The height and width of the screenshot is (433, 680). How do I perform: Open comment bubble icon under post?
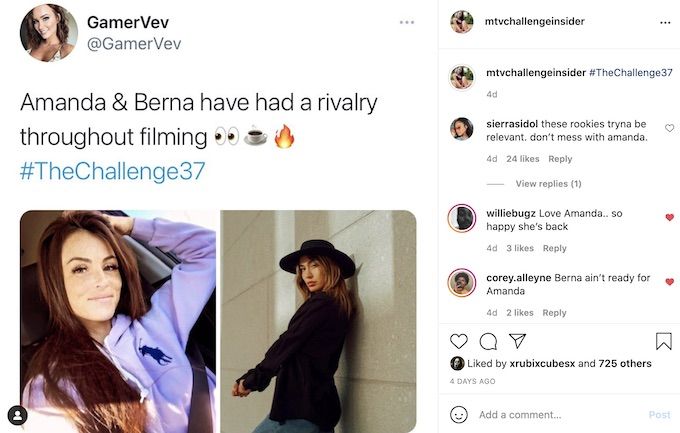click(x=488, y=341)
